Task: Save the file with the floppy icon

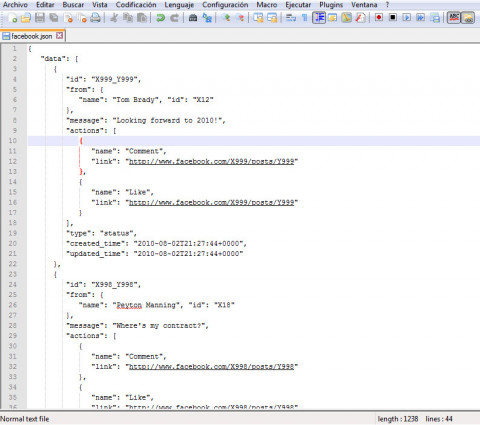Action: click(40, 18)
